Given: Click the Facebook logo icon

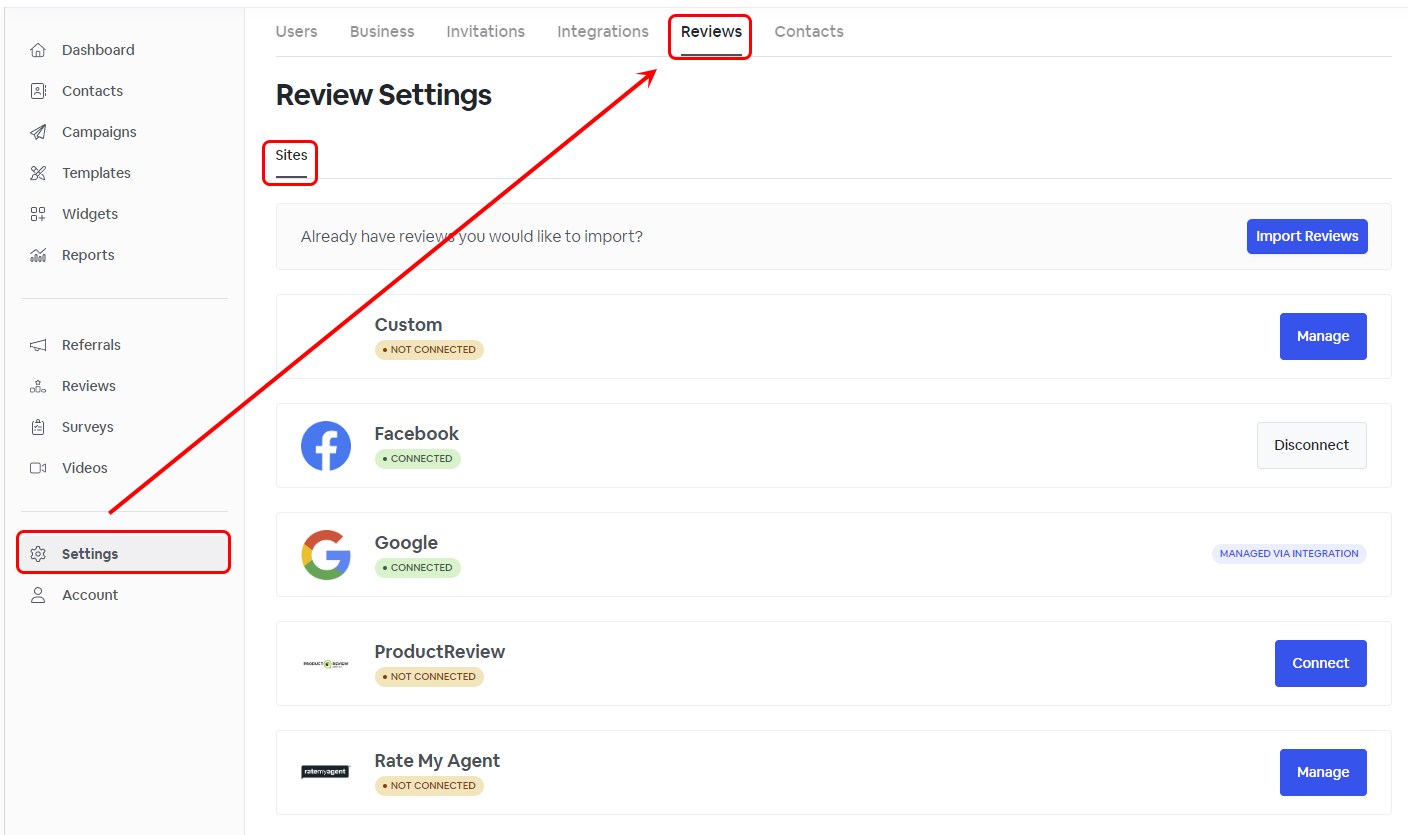Looking at the screenshot, I should point(326,446).
